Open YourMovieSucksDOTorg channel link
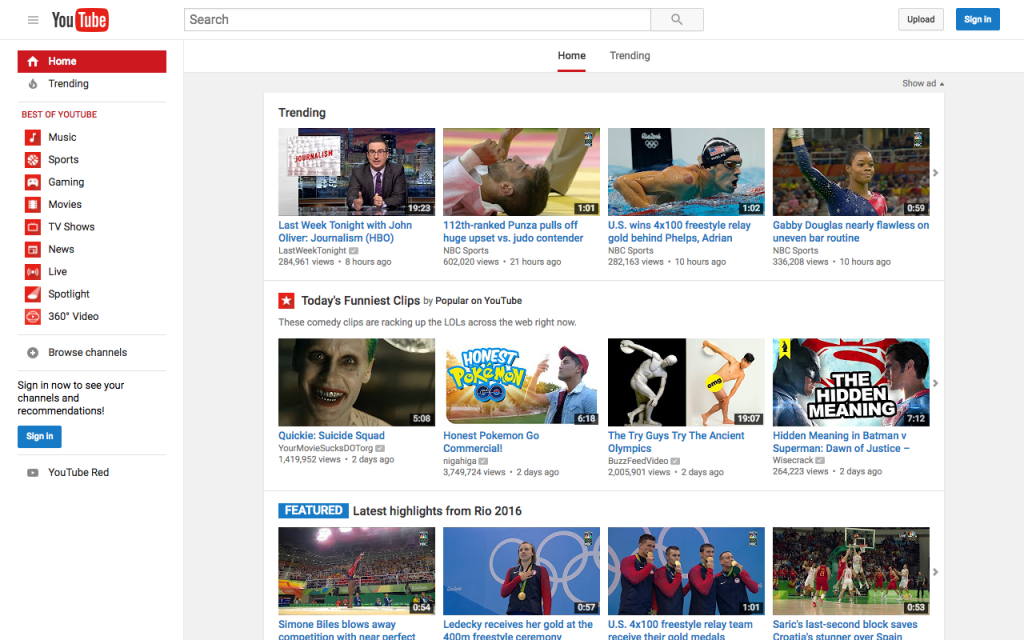Screen dimensions: 1024x640 coord(325,448)
